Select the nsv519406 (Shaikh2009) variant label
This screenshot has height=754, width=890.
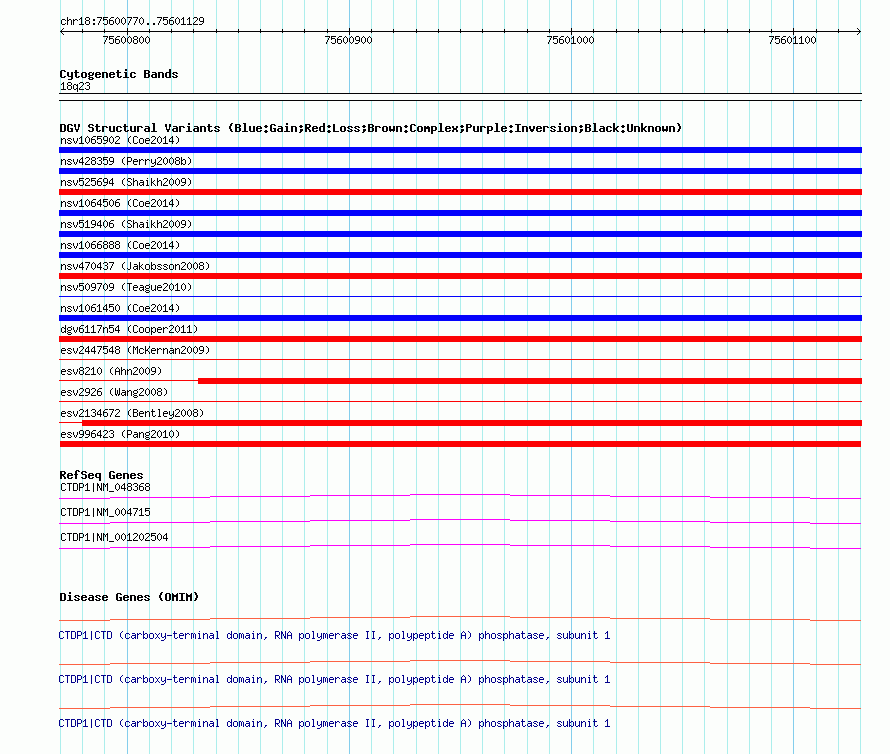[126, 224]
